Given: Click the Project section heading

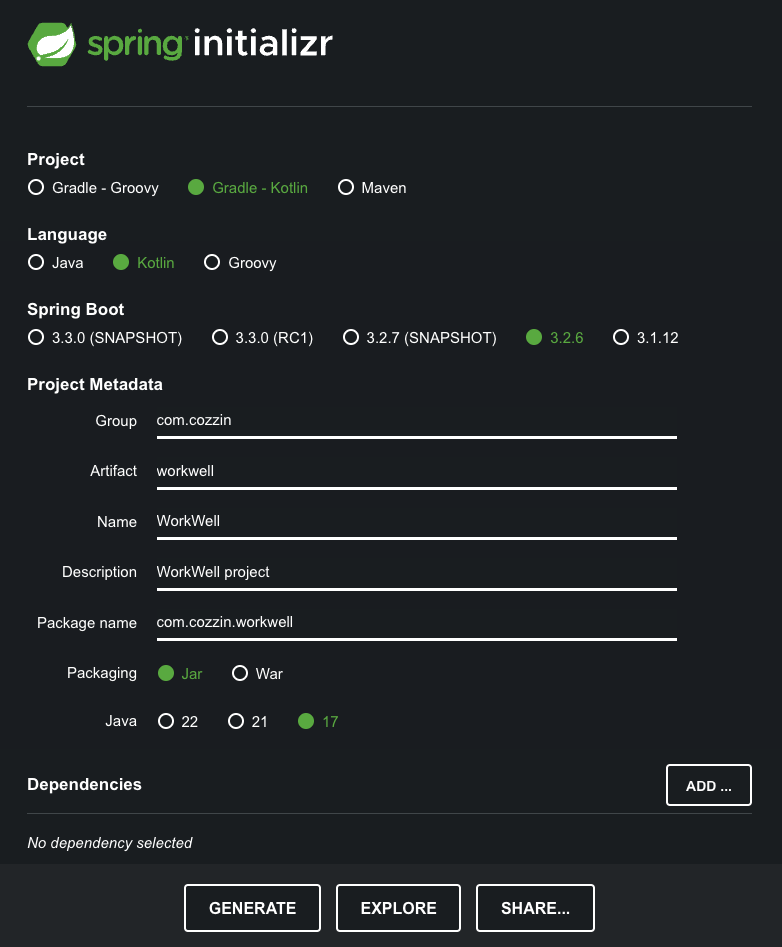Looking at the screenshot, I should pyautogui.click(x=56, y=159).
